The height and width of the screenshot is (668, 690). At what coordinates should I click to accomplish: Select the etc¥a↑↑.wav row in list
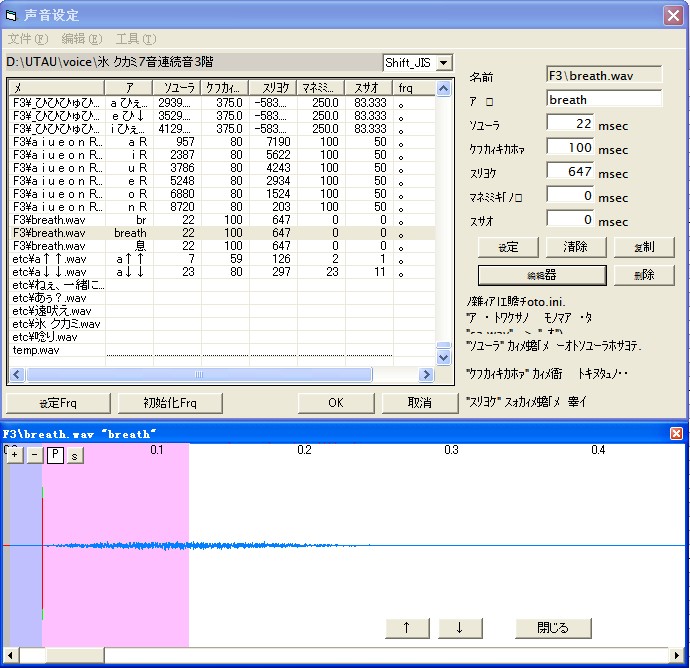coord(222,259)
